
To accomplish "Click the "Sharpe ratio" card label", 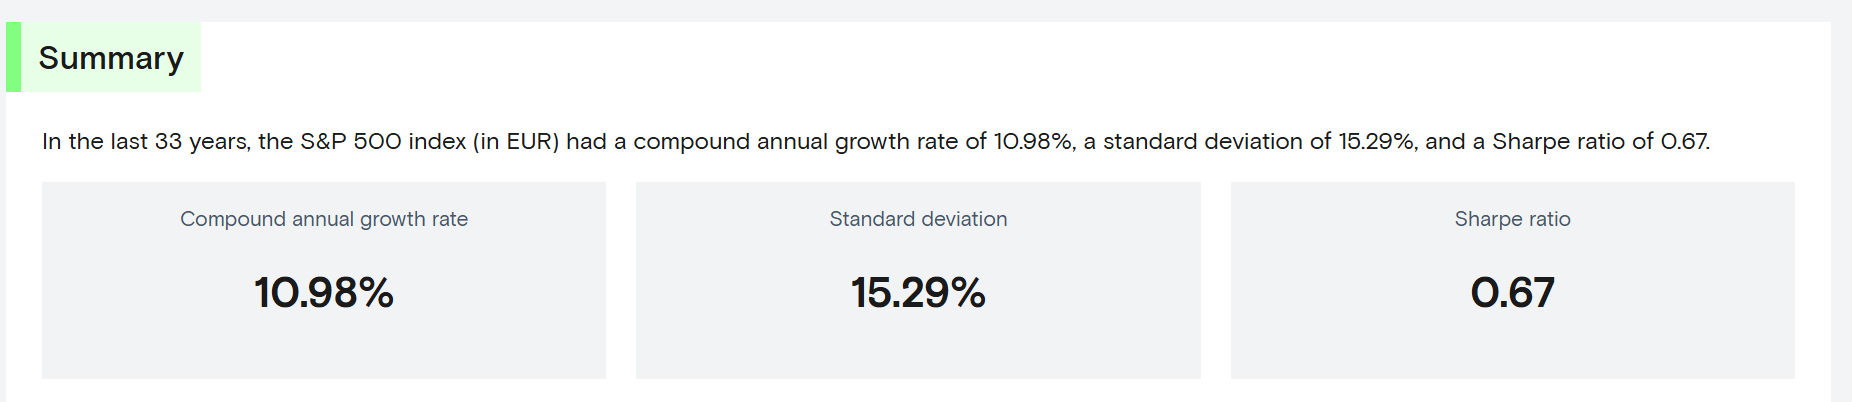I will pyautogui.click(x=1512, y=219).
